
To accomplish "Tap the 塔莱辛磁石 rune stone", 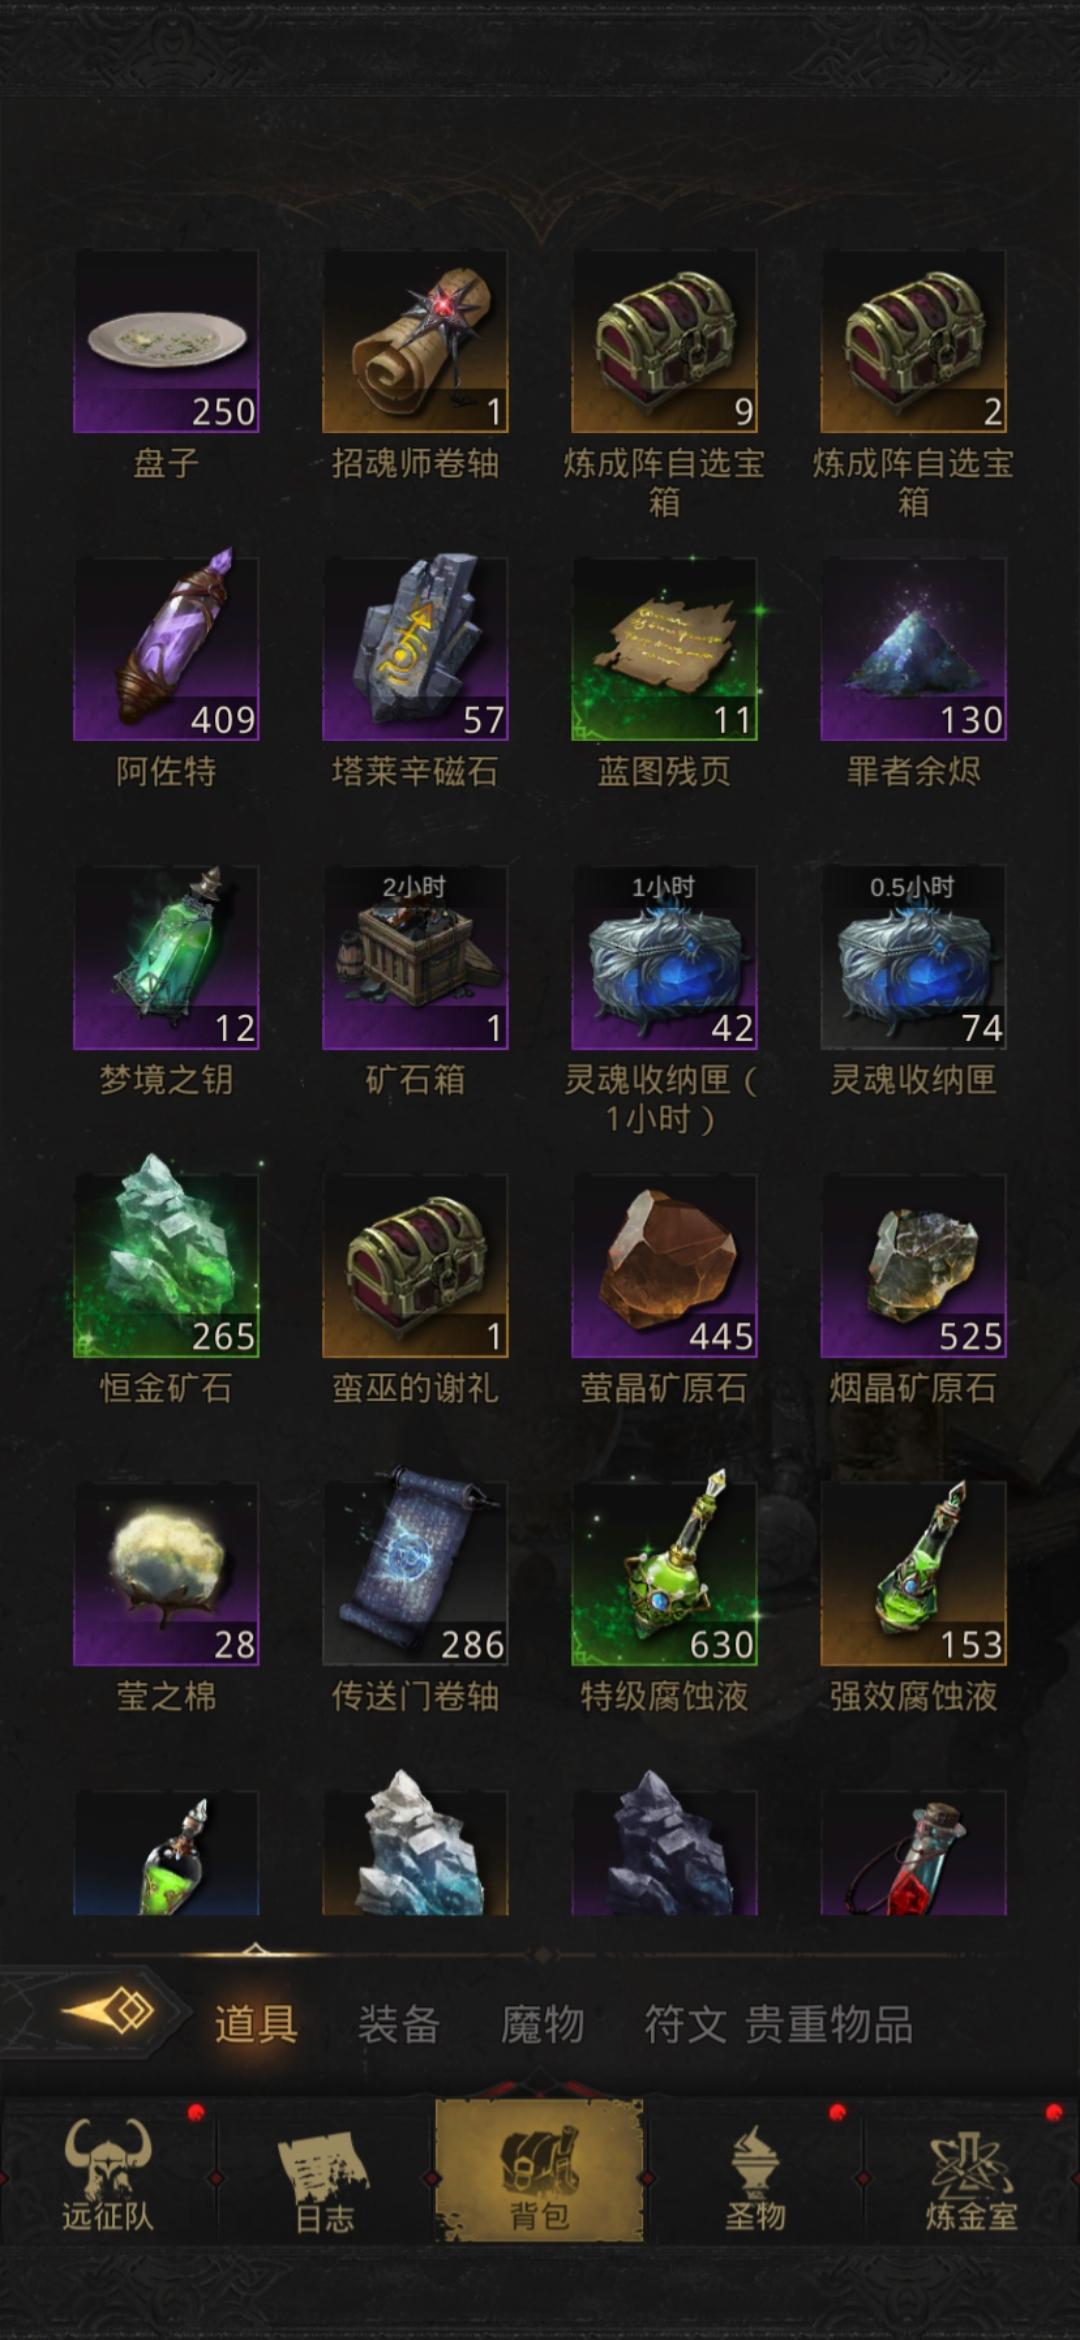I will (415, 649).
